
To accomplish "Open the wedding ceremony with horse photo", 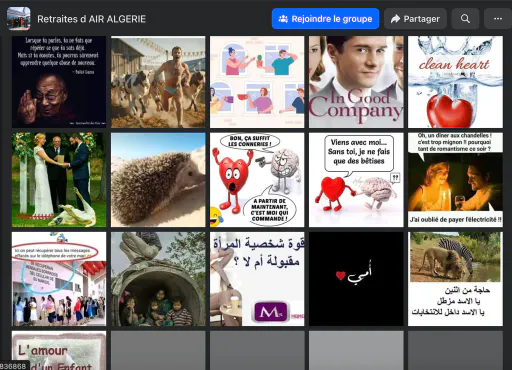I will (x=59, y=180).
